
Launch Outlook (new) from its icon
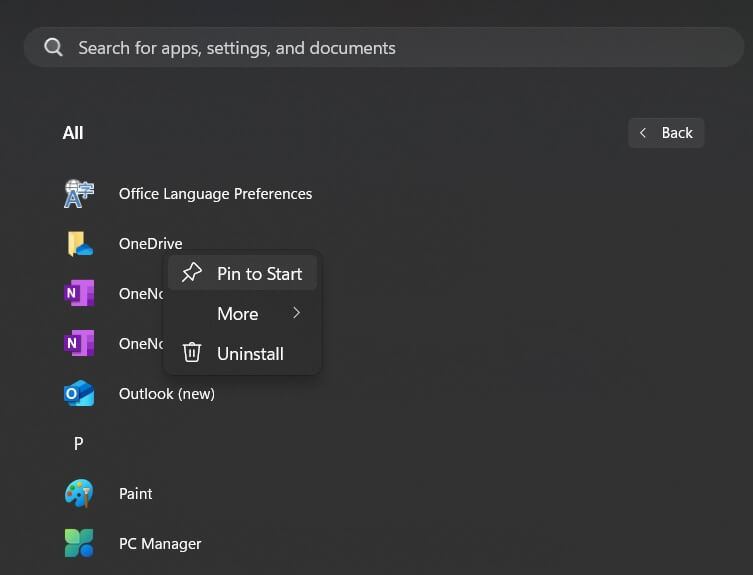(x=79, y=393)
